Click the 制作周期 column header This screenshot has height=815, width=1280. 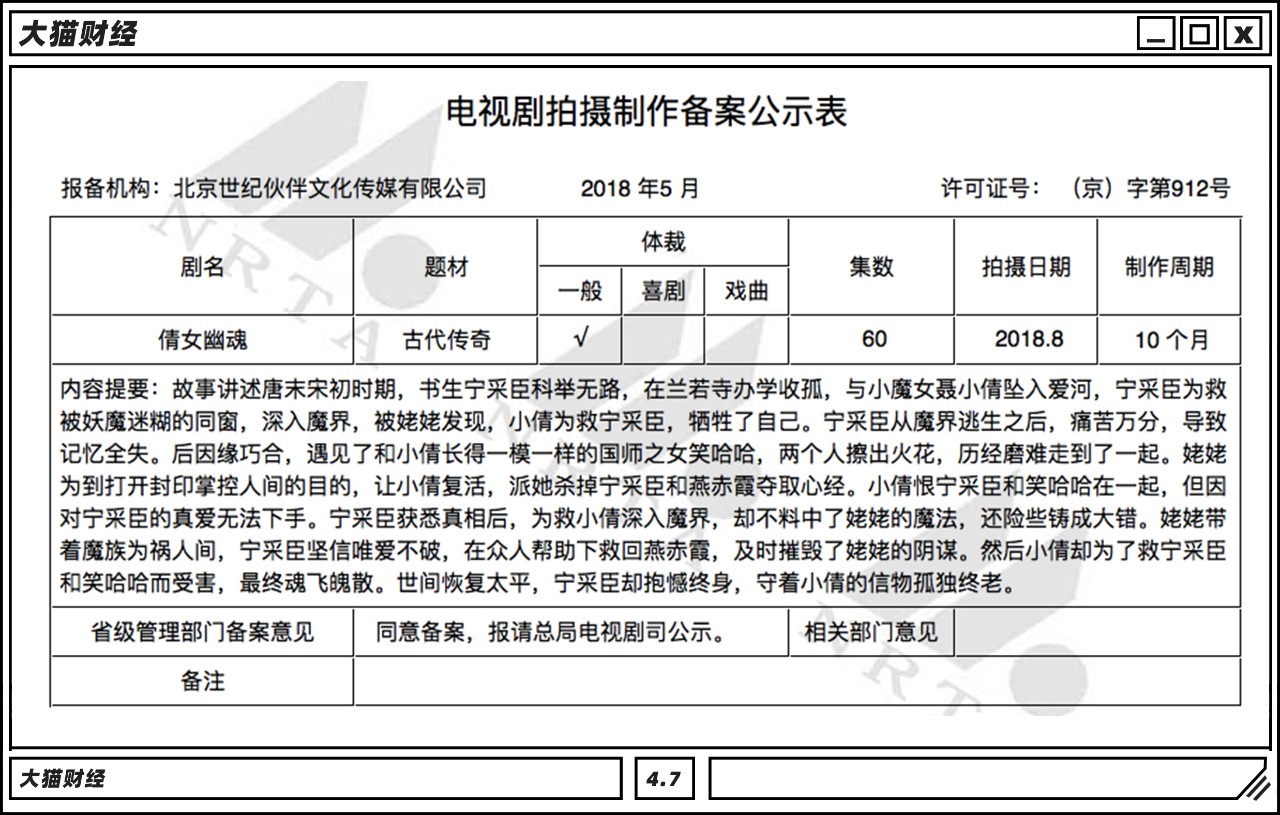tap(1169, 266)
